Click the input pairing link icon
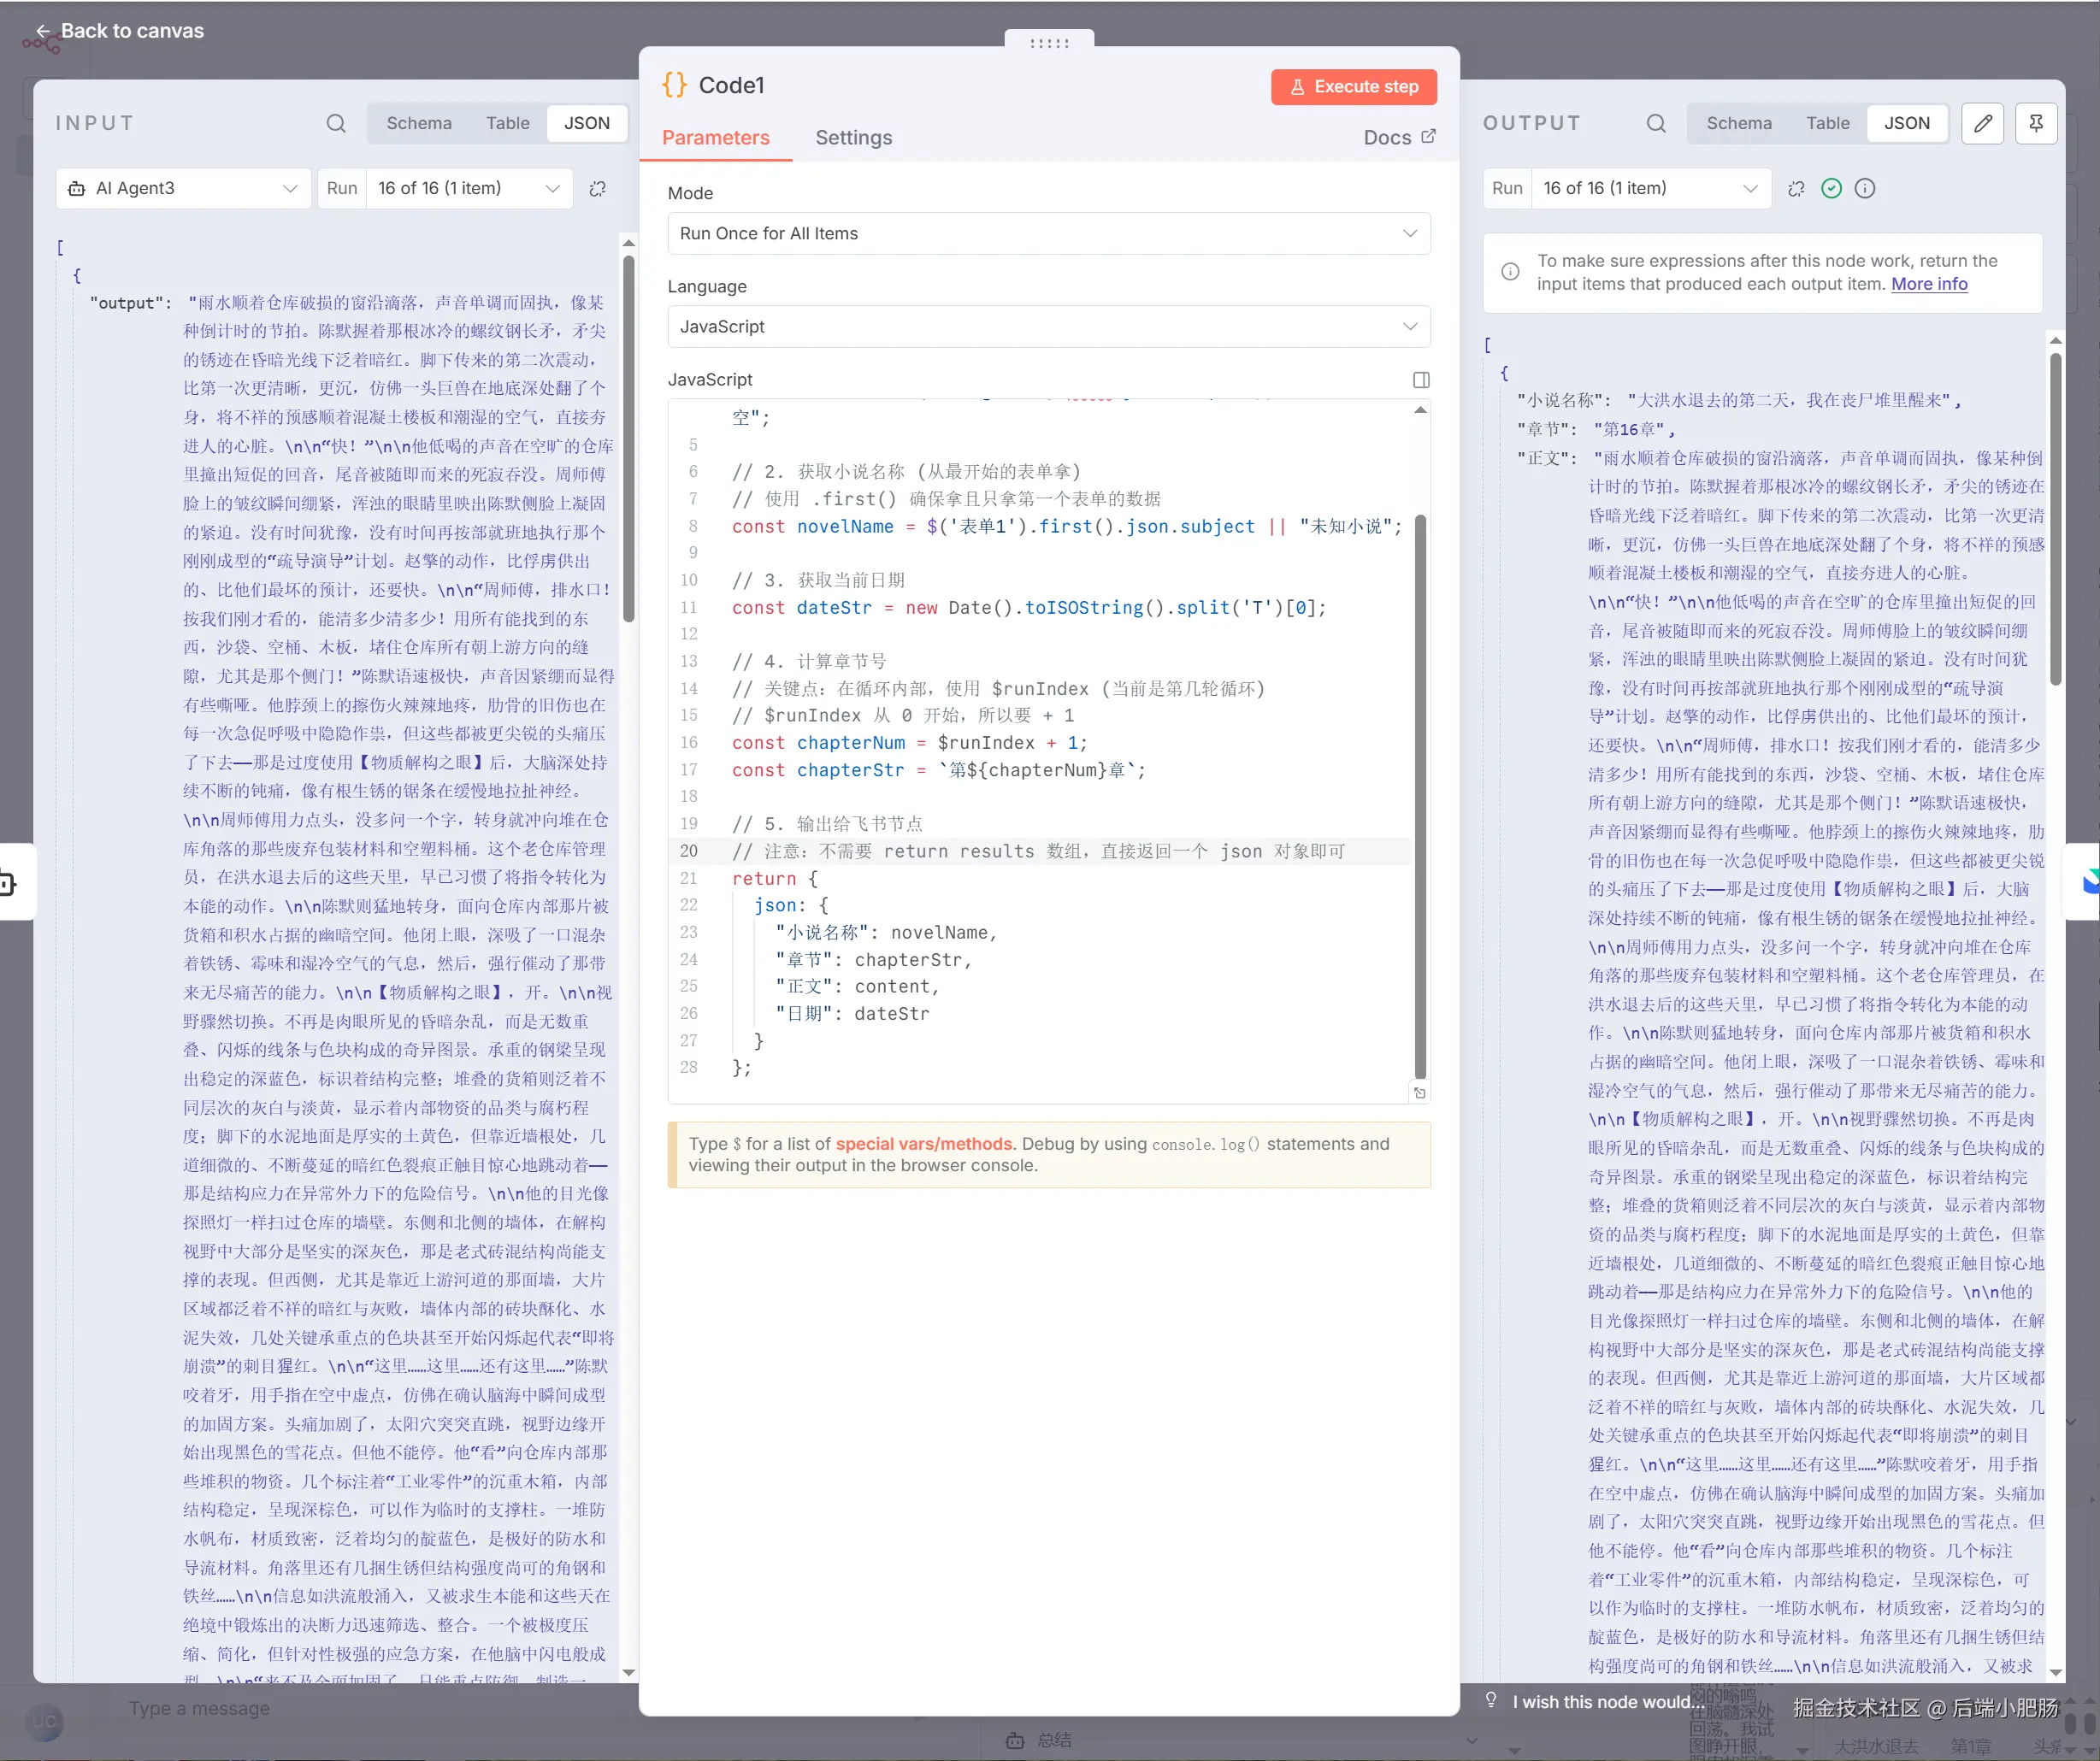The height and width of the screenshot is (1761, 2100). pyautogui.click(x=597, y=188)
